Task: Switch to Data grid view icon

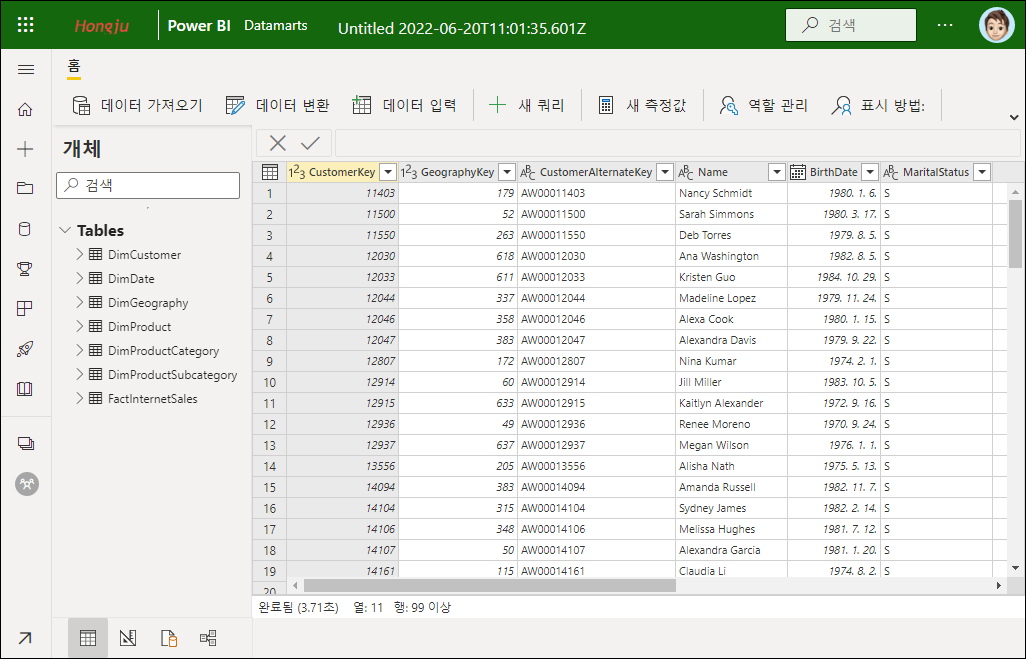Action: tap(88, 638)
